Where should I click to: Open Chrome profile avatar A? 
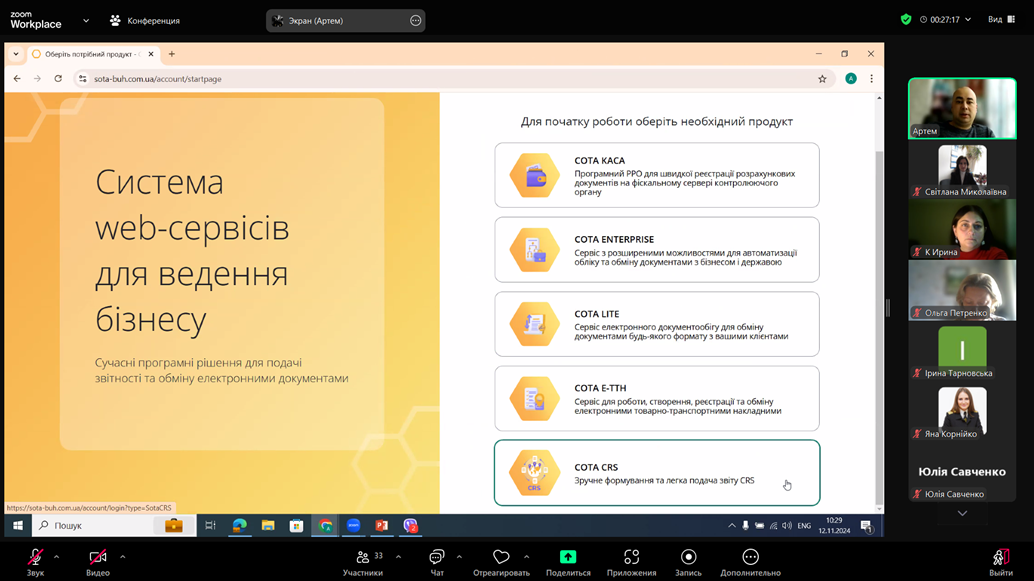(851, 78)
